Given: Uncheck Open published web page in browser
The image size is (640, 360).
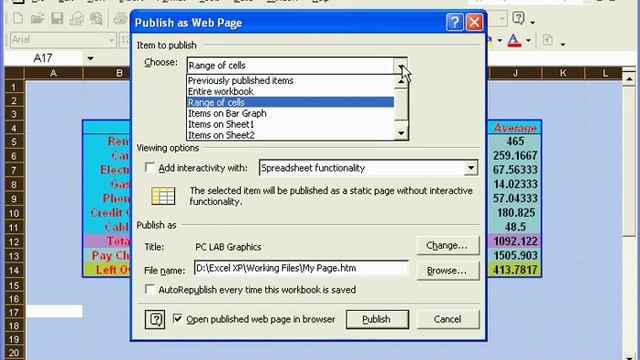Looking at the screenshot, I should [178, 318].
